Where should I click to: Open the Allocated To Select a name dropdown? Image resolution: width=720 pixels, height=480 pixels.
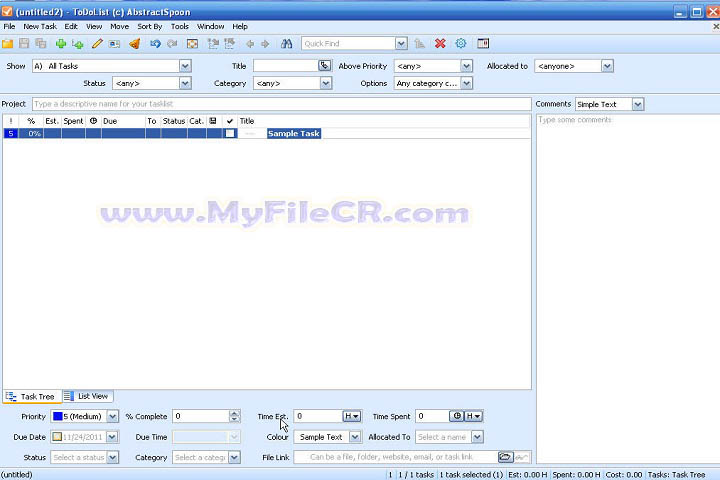(477, 437)
